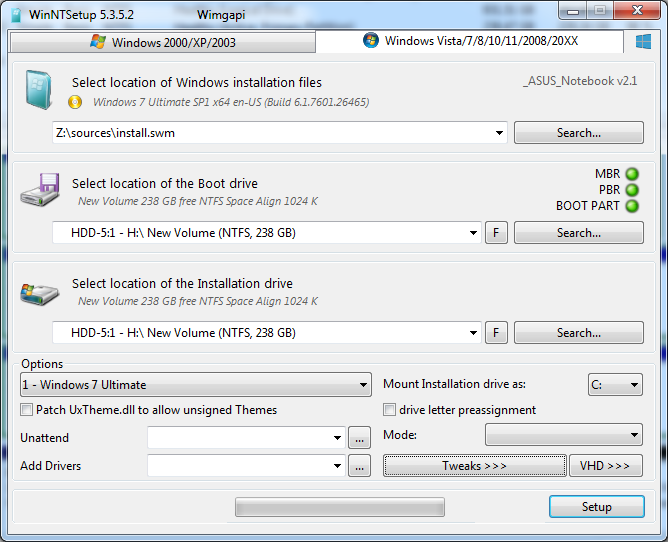Click the setup progress bar

pos(340,507)
